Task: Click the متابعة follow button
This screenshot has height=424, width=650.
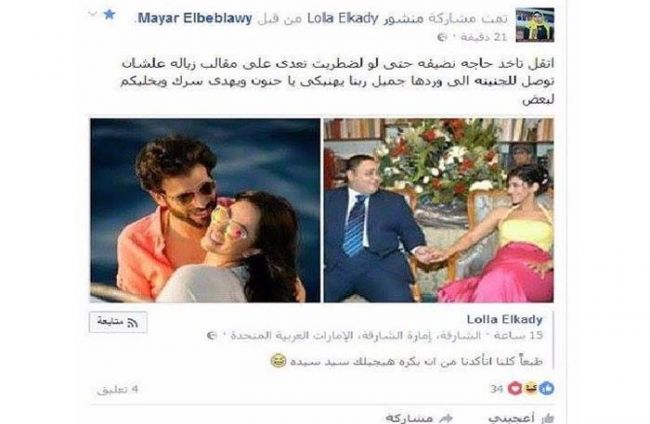Action: (118, 322)
